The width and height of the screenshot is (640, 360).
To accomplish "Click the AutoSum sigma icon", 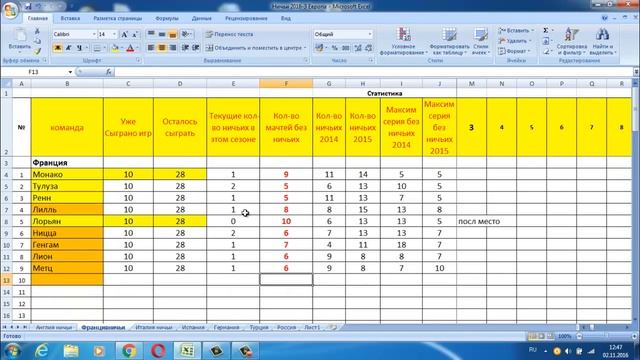I will (x=546, y=31).
